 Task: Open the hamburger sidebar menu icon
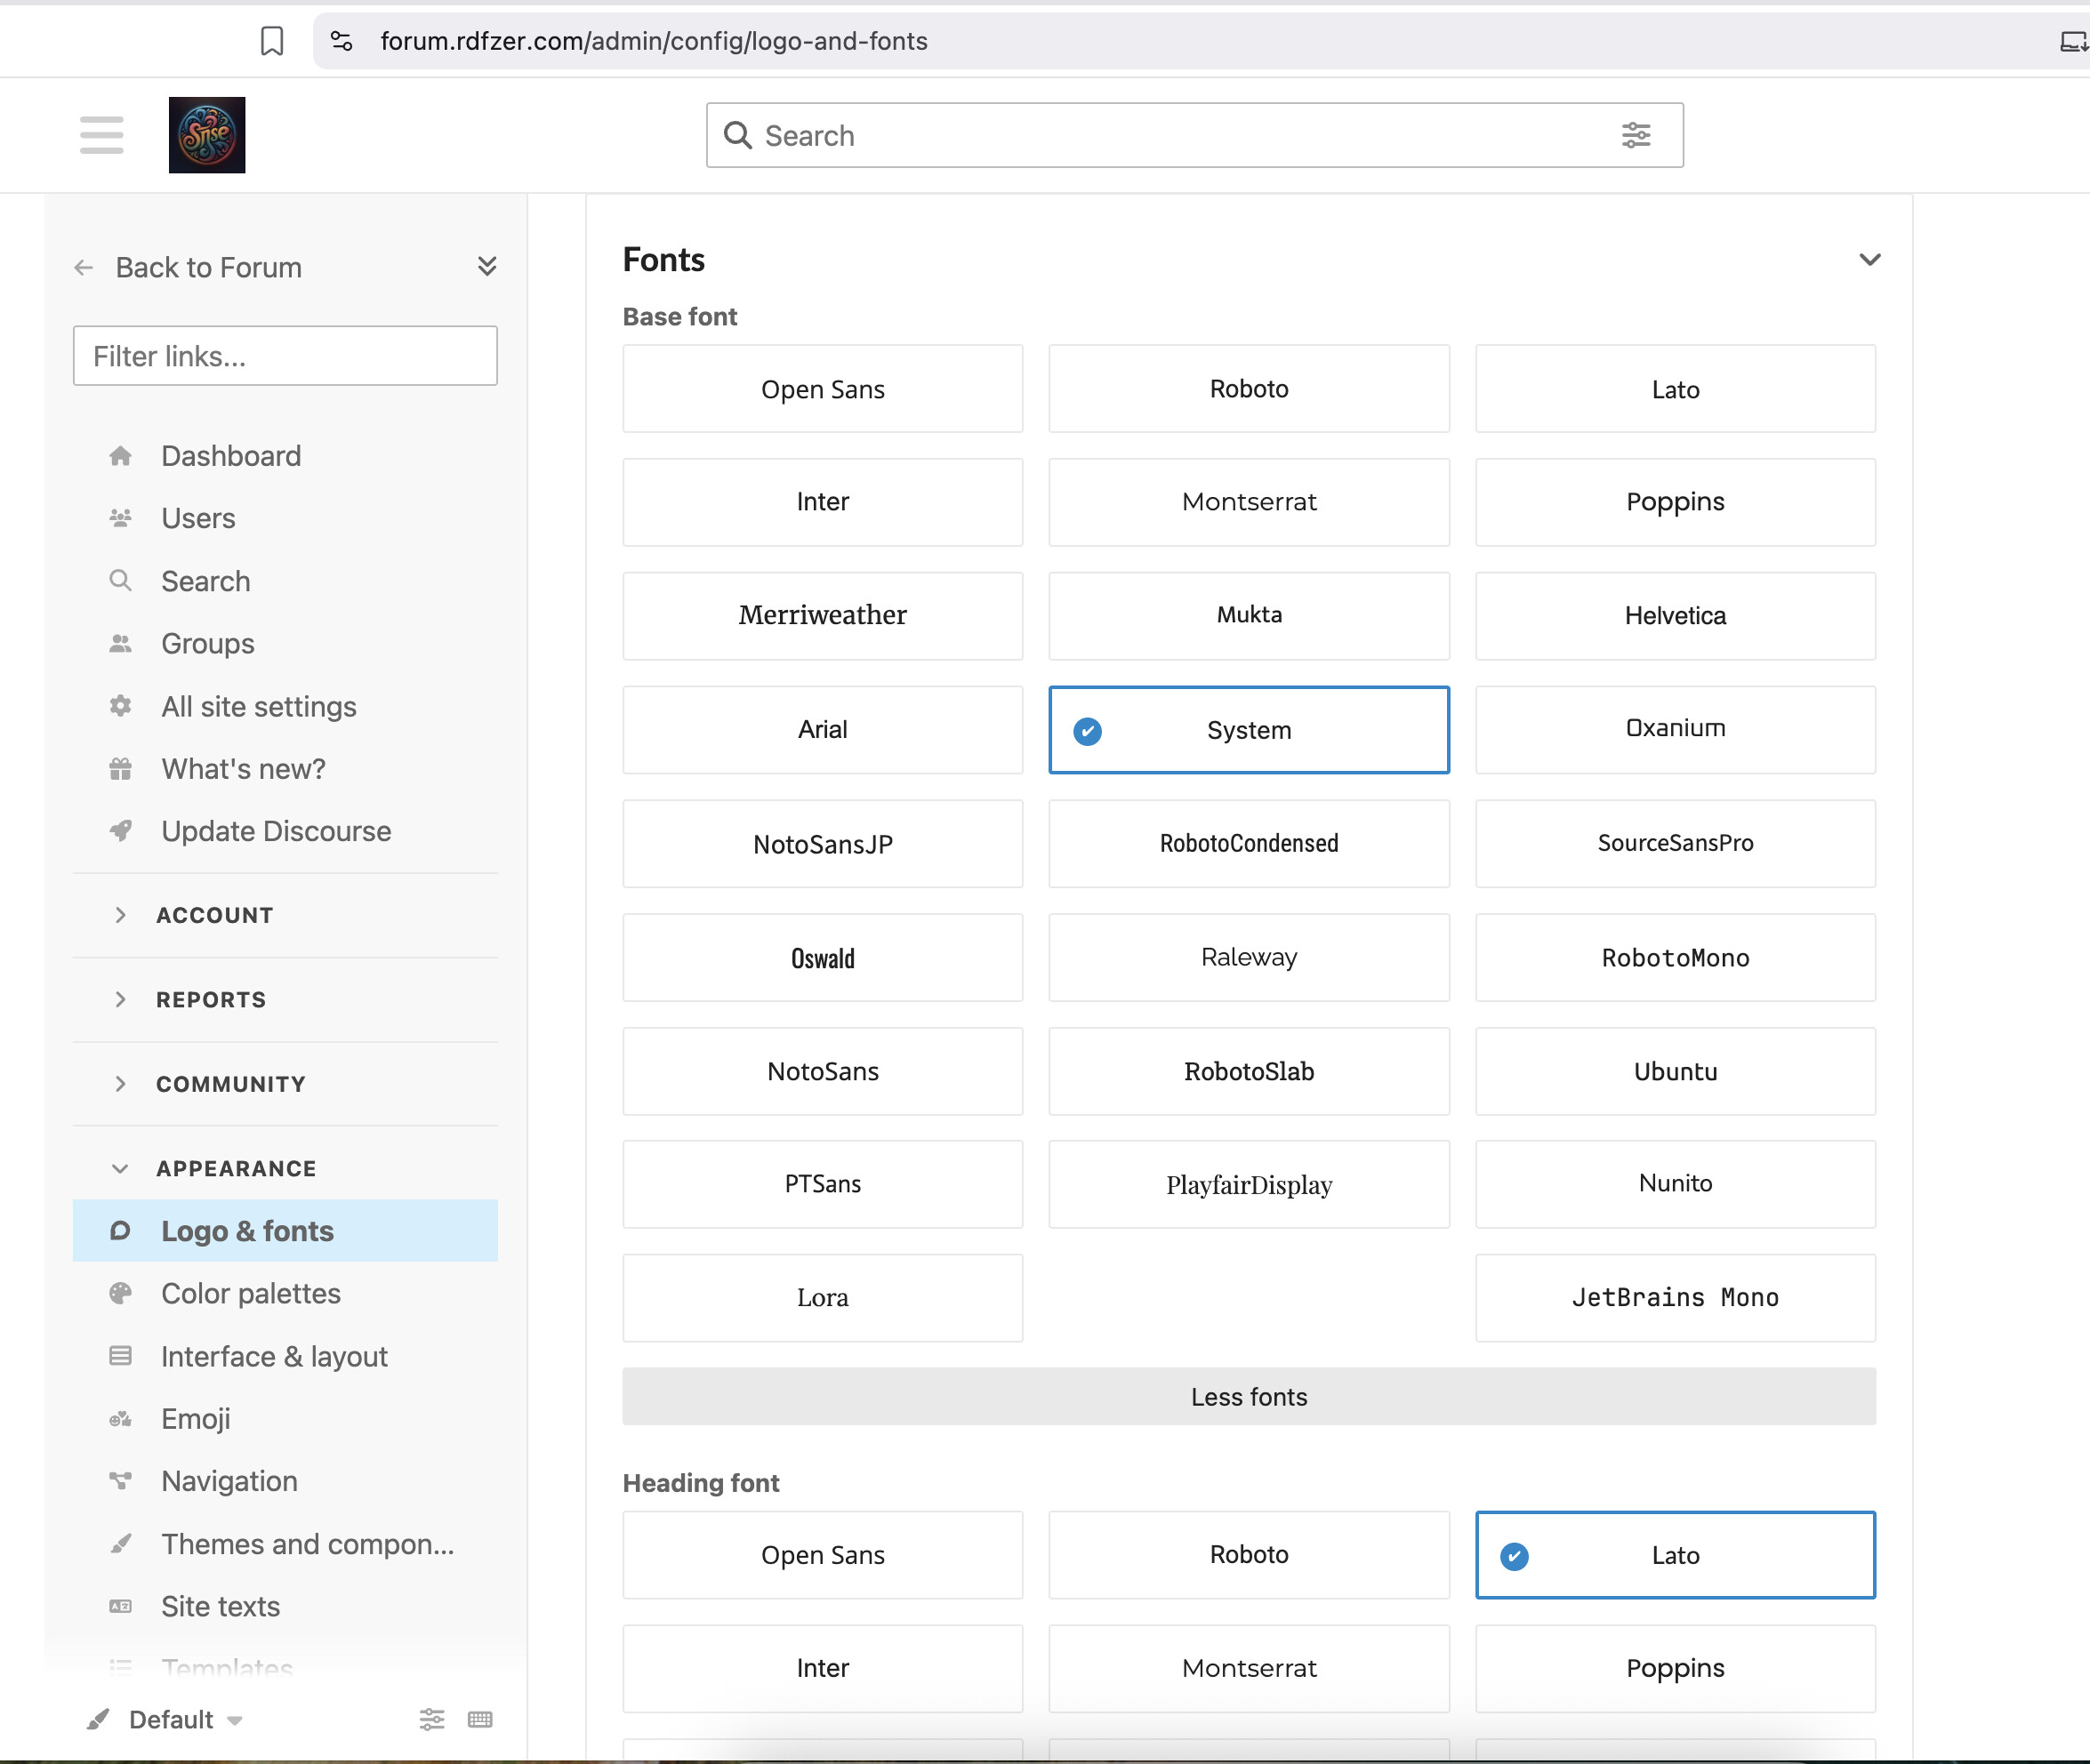tap(101, 135)
